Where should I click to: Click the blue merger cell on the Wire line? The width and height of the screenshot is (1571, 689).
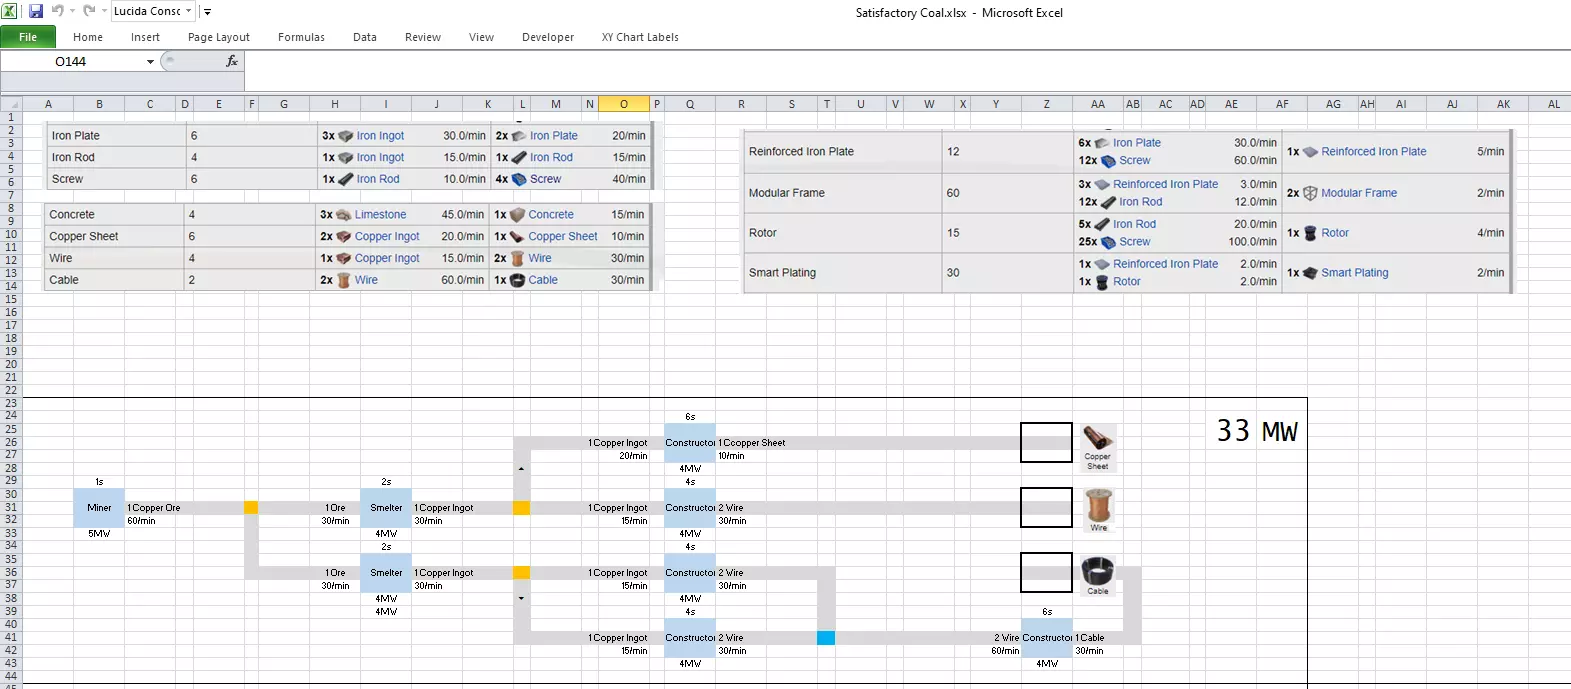click(x=826, y=638)
